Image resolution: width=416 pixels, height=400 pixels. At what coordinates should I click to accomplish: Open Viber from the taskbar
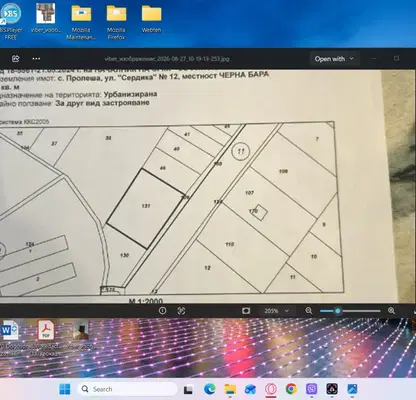point(312,389)
